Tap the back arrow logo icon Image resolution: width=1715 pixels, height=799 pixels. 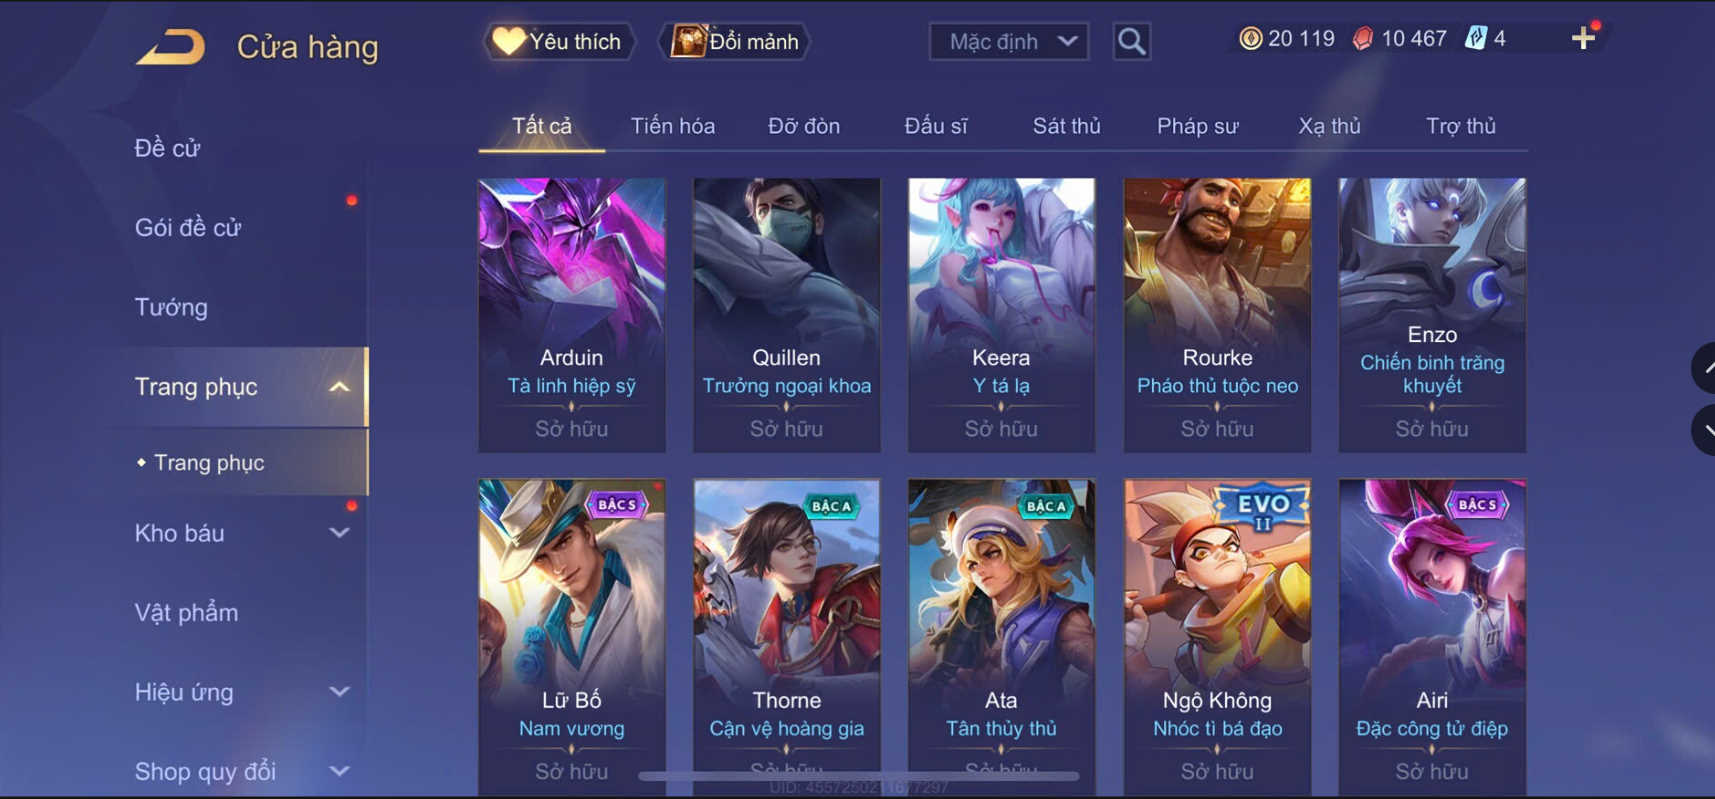click(171, 47)
